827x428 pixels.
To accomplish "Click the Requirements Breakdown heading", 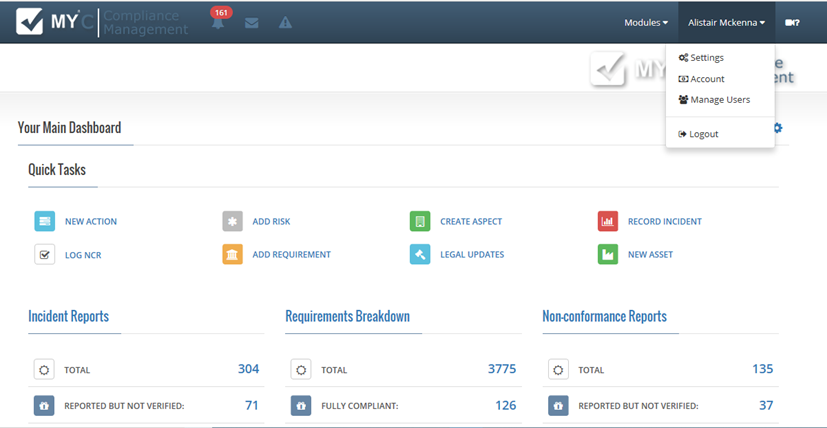I will (x=347, y=316).
